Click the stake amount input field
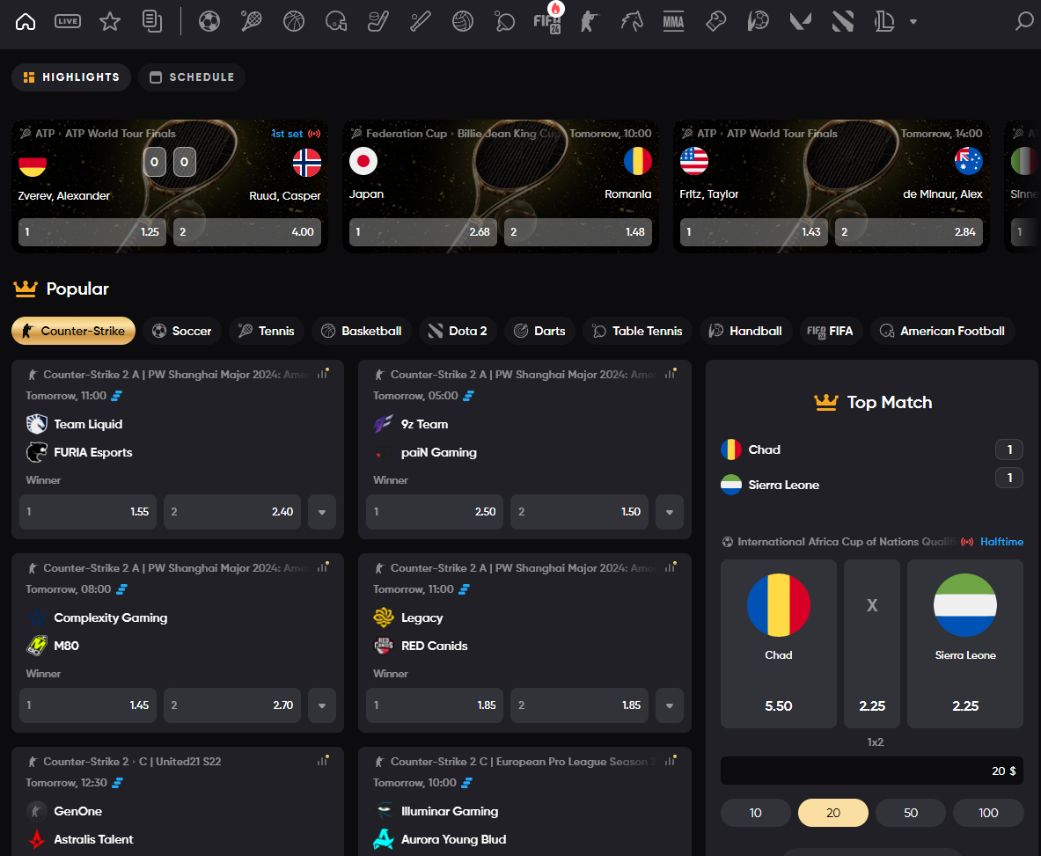Image resolution: width=1041 pixels, height=856 pixels. click(x=871, y=771)
